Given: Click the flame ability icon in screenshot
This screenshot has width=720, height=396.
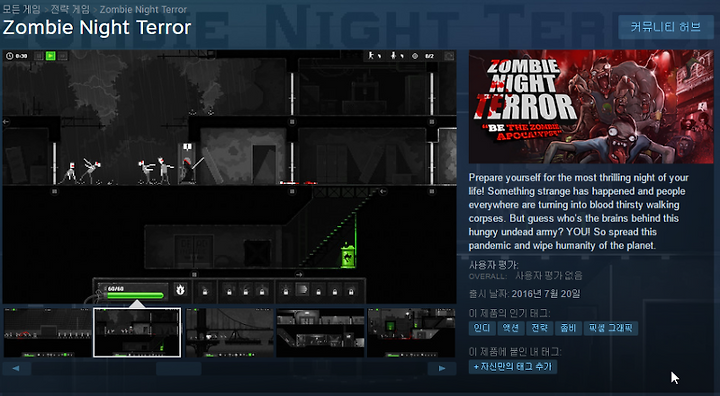Looking at the screenshot, I should pos(180,290).
